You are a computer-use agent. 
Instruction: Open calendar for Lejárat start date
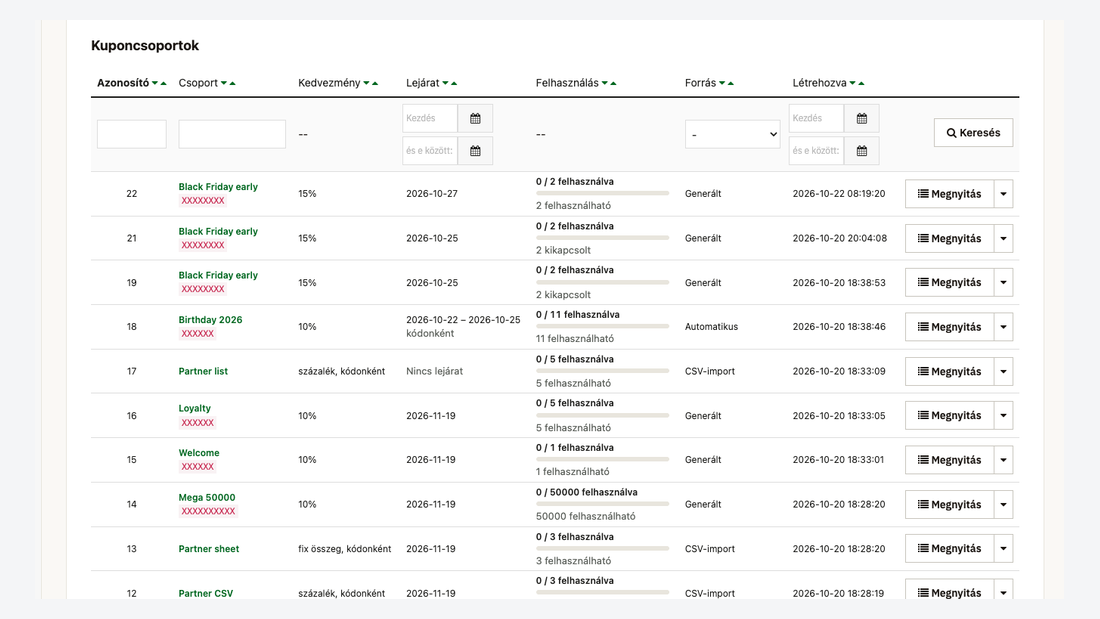pyautogui.click(x=475, y=119)
